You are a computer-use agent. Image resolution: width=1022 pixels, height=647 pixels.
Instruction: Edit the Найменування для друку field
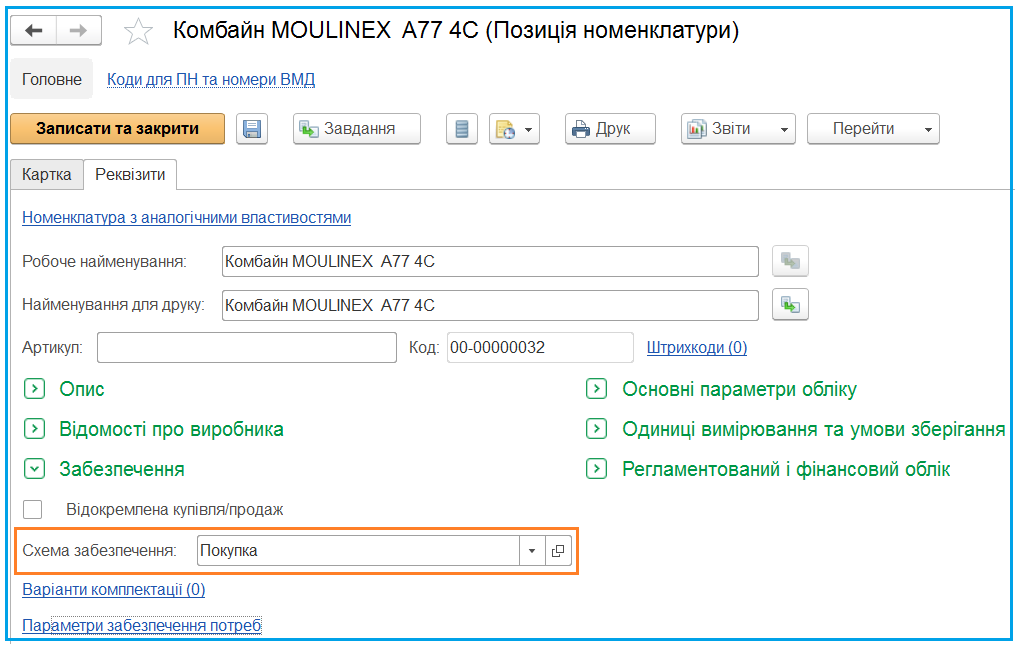tap(490, 305)
